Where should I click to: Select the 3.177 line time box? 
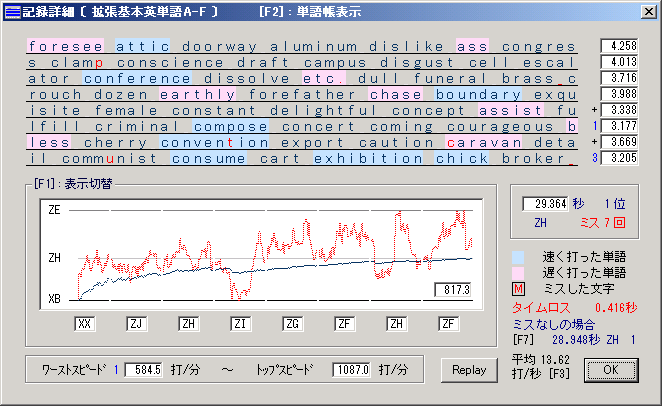(619, 126)
